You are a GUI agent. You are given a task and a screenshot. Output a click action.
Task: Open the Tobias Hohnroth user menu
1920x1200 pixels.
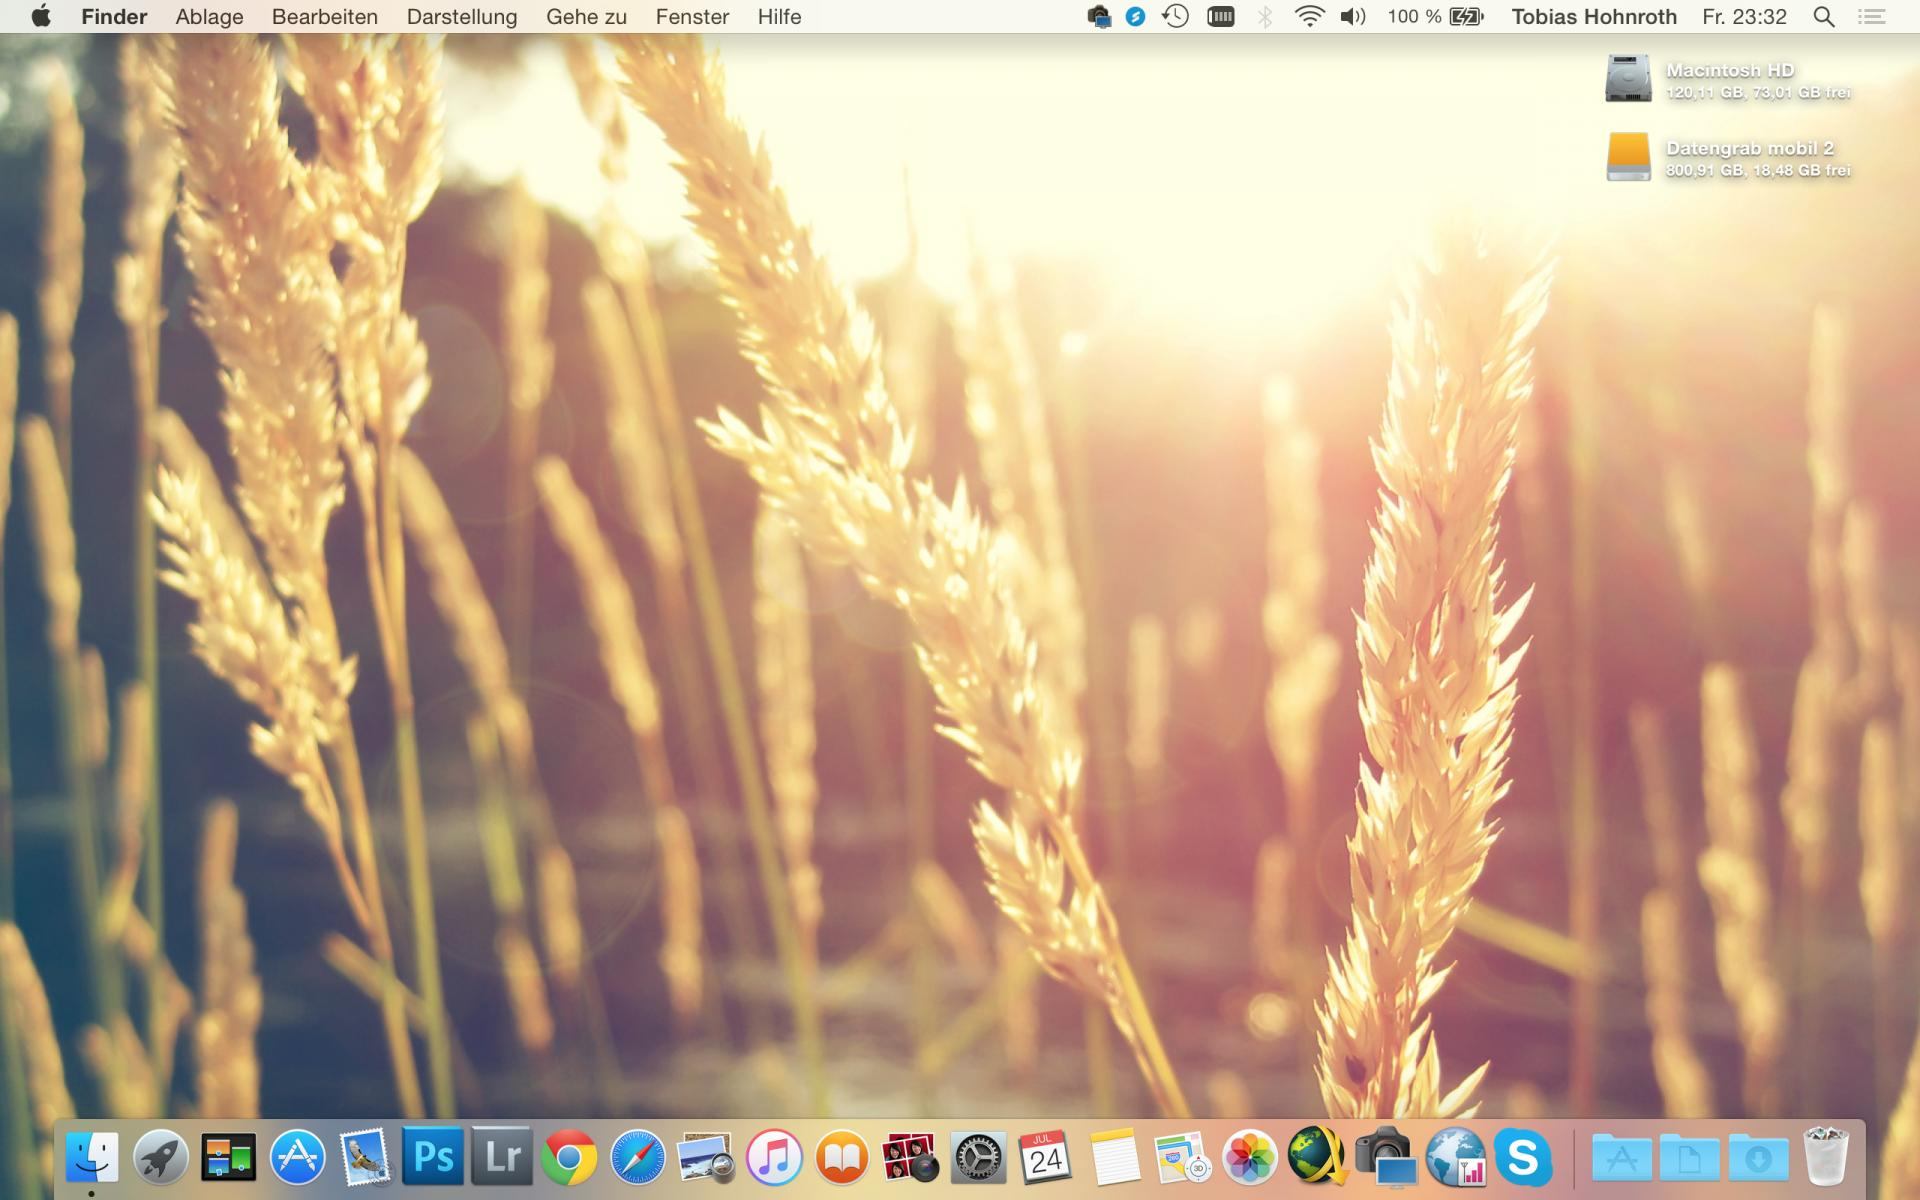[1593, 17]
